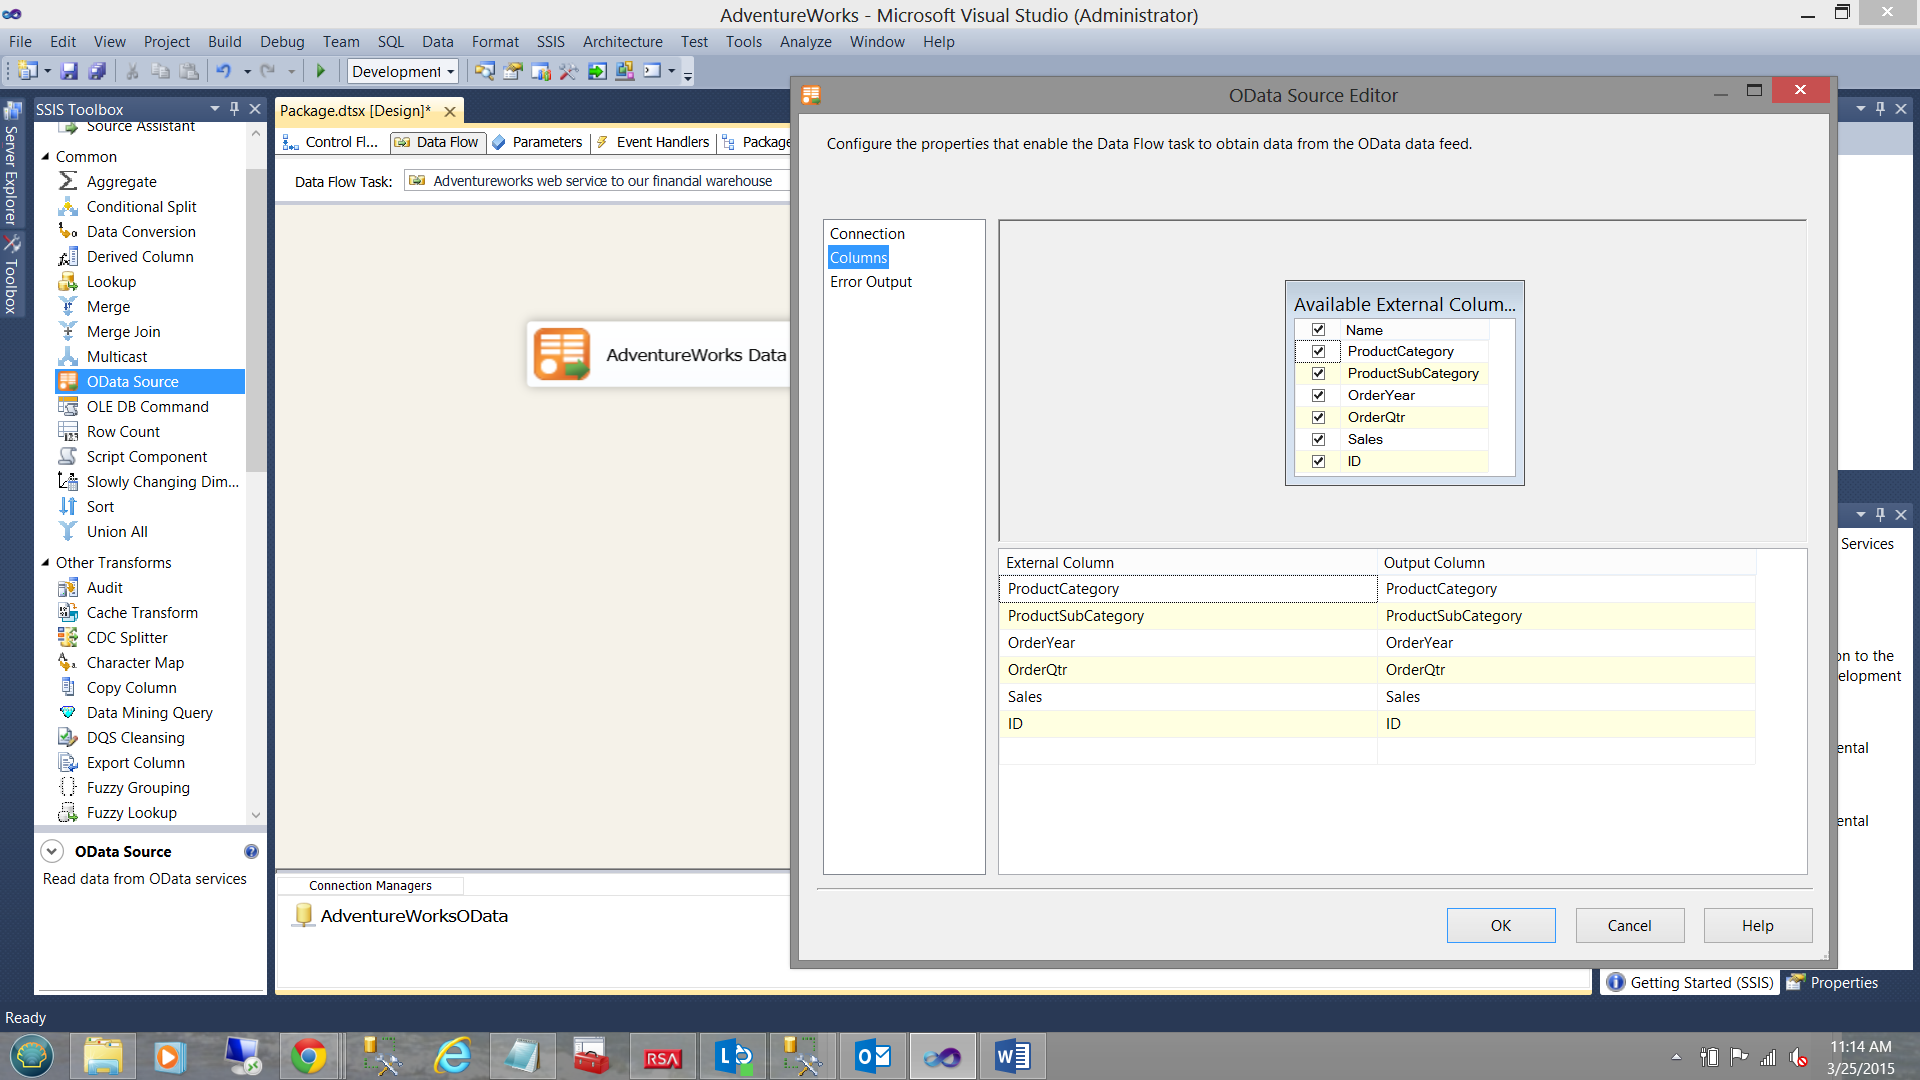
Task: Click the Undo toolbar icon
Action: (223, 71)
